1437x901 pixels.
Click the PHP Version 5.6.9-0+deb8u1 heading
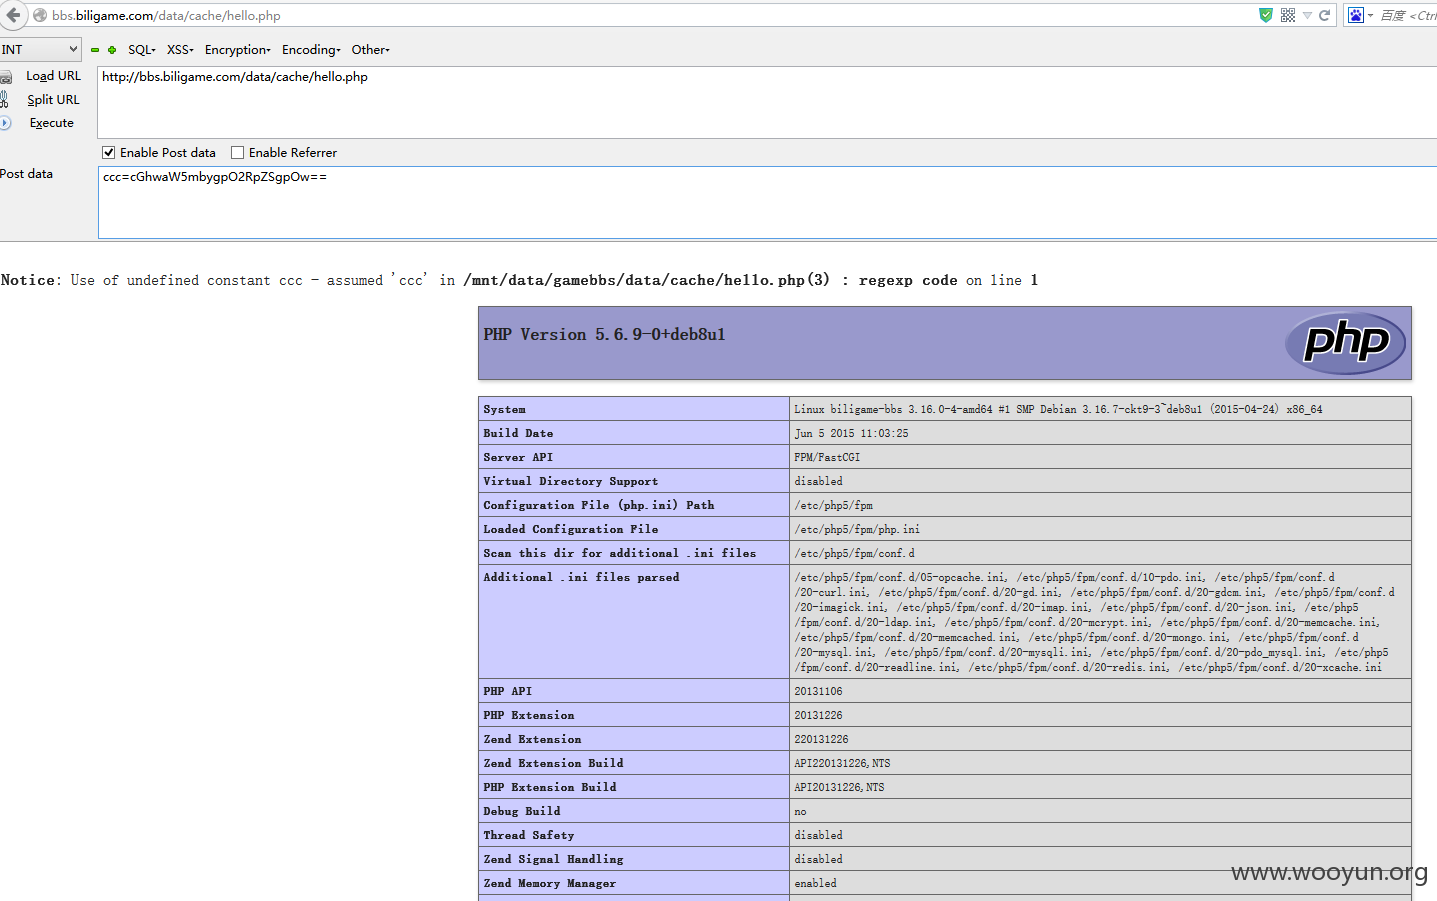604,335
